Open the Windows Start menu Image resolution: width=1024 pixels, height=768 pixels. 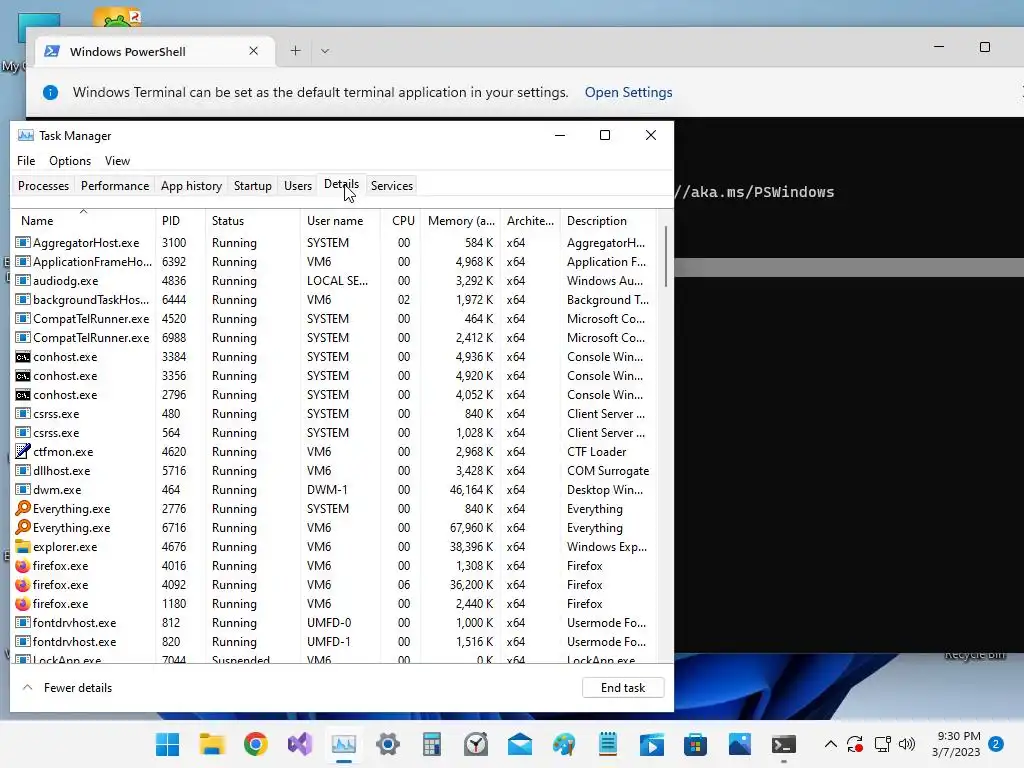pyautogui.click(x=167, y=744)
